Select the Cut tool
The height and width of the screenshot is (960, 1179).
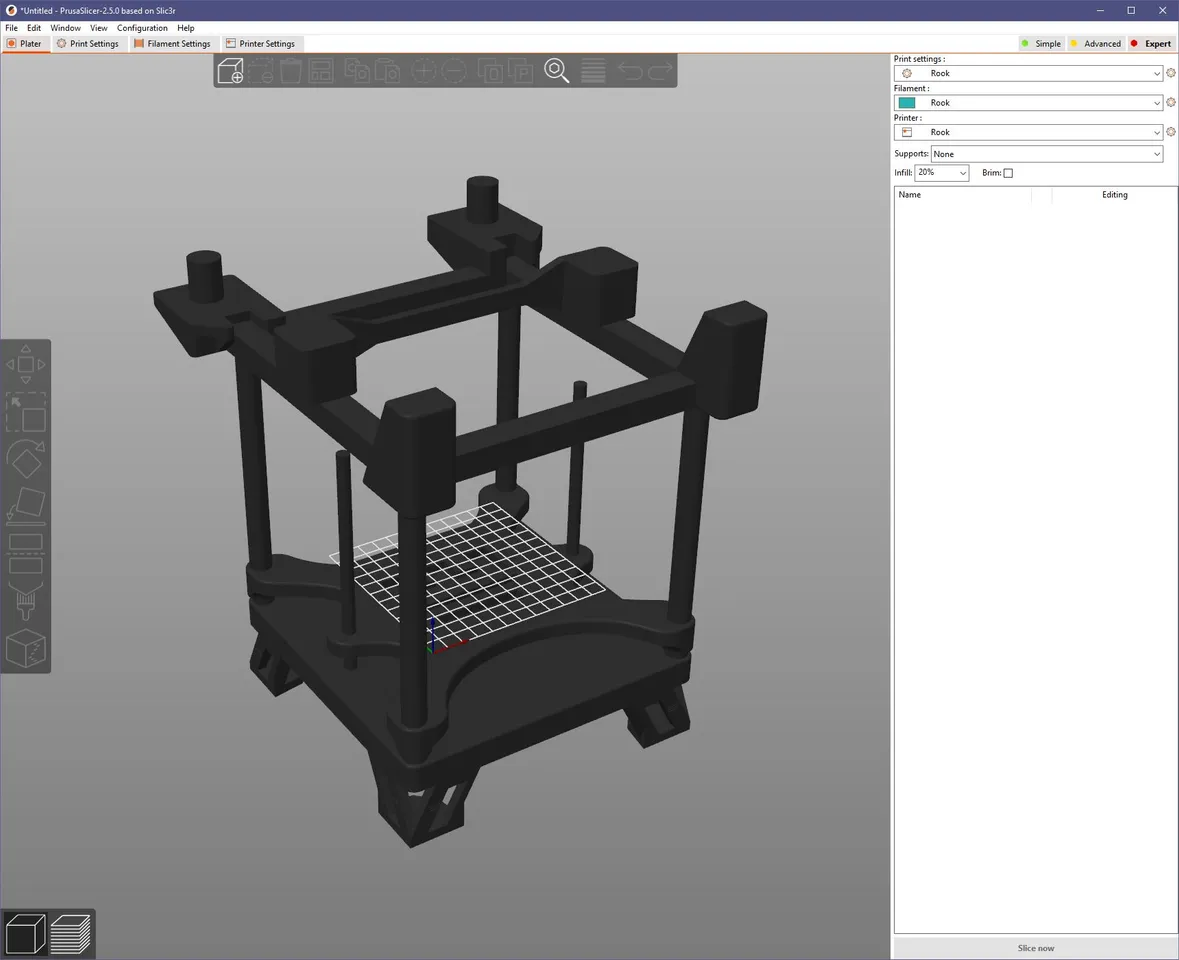pyautogui.click(x=26, y=553)
